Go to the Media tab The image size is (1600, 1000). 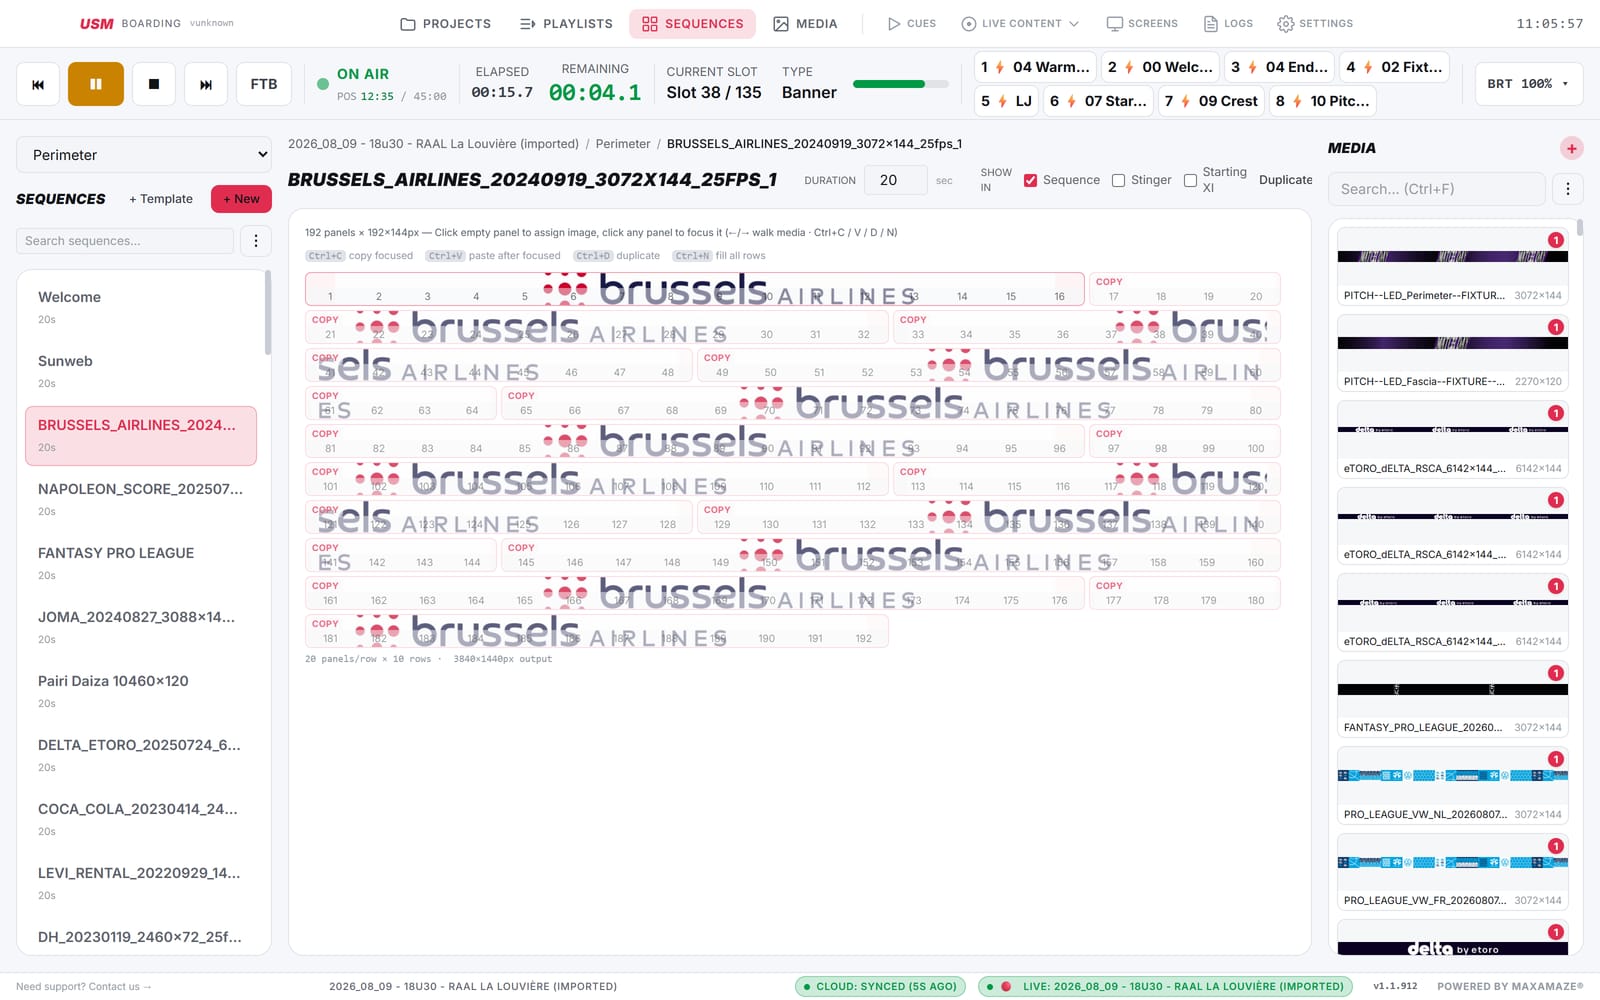coord(805,23)
